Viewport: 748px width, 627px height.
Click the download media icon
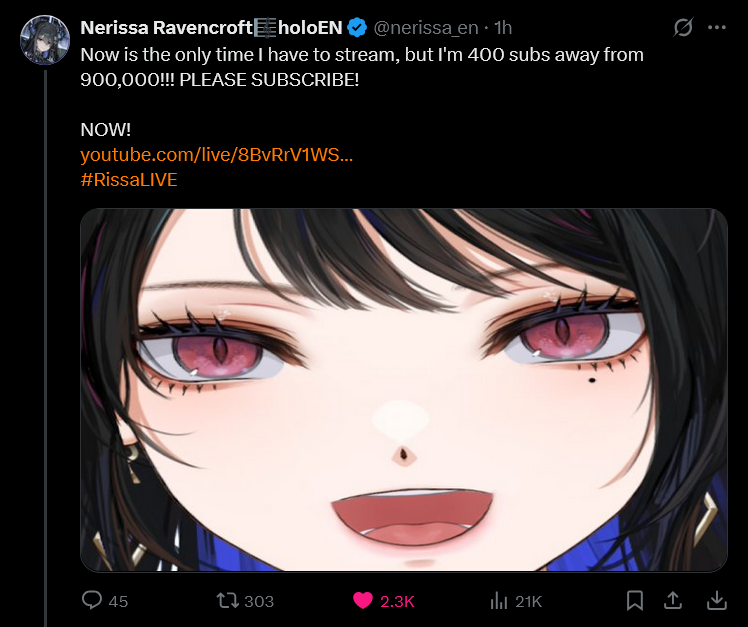(x=717, y=601)
